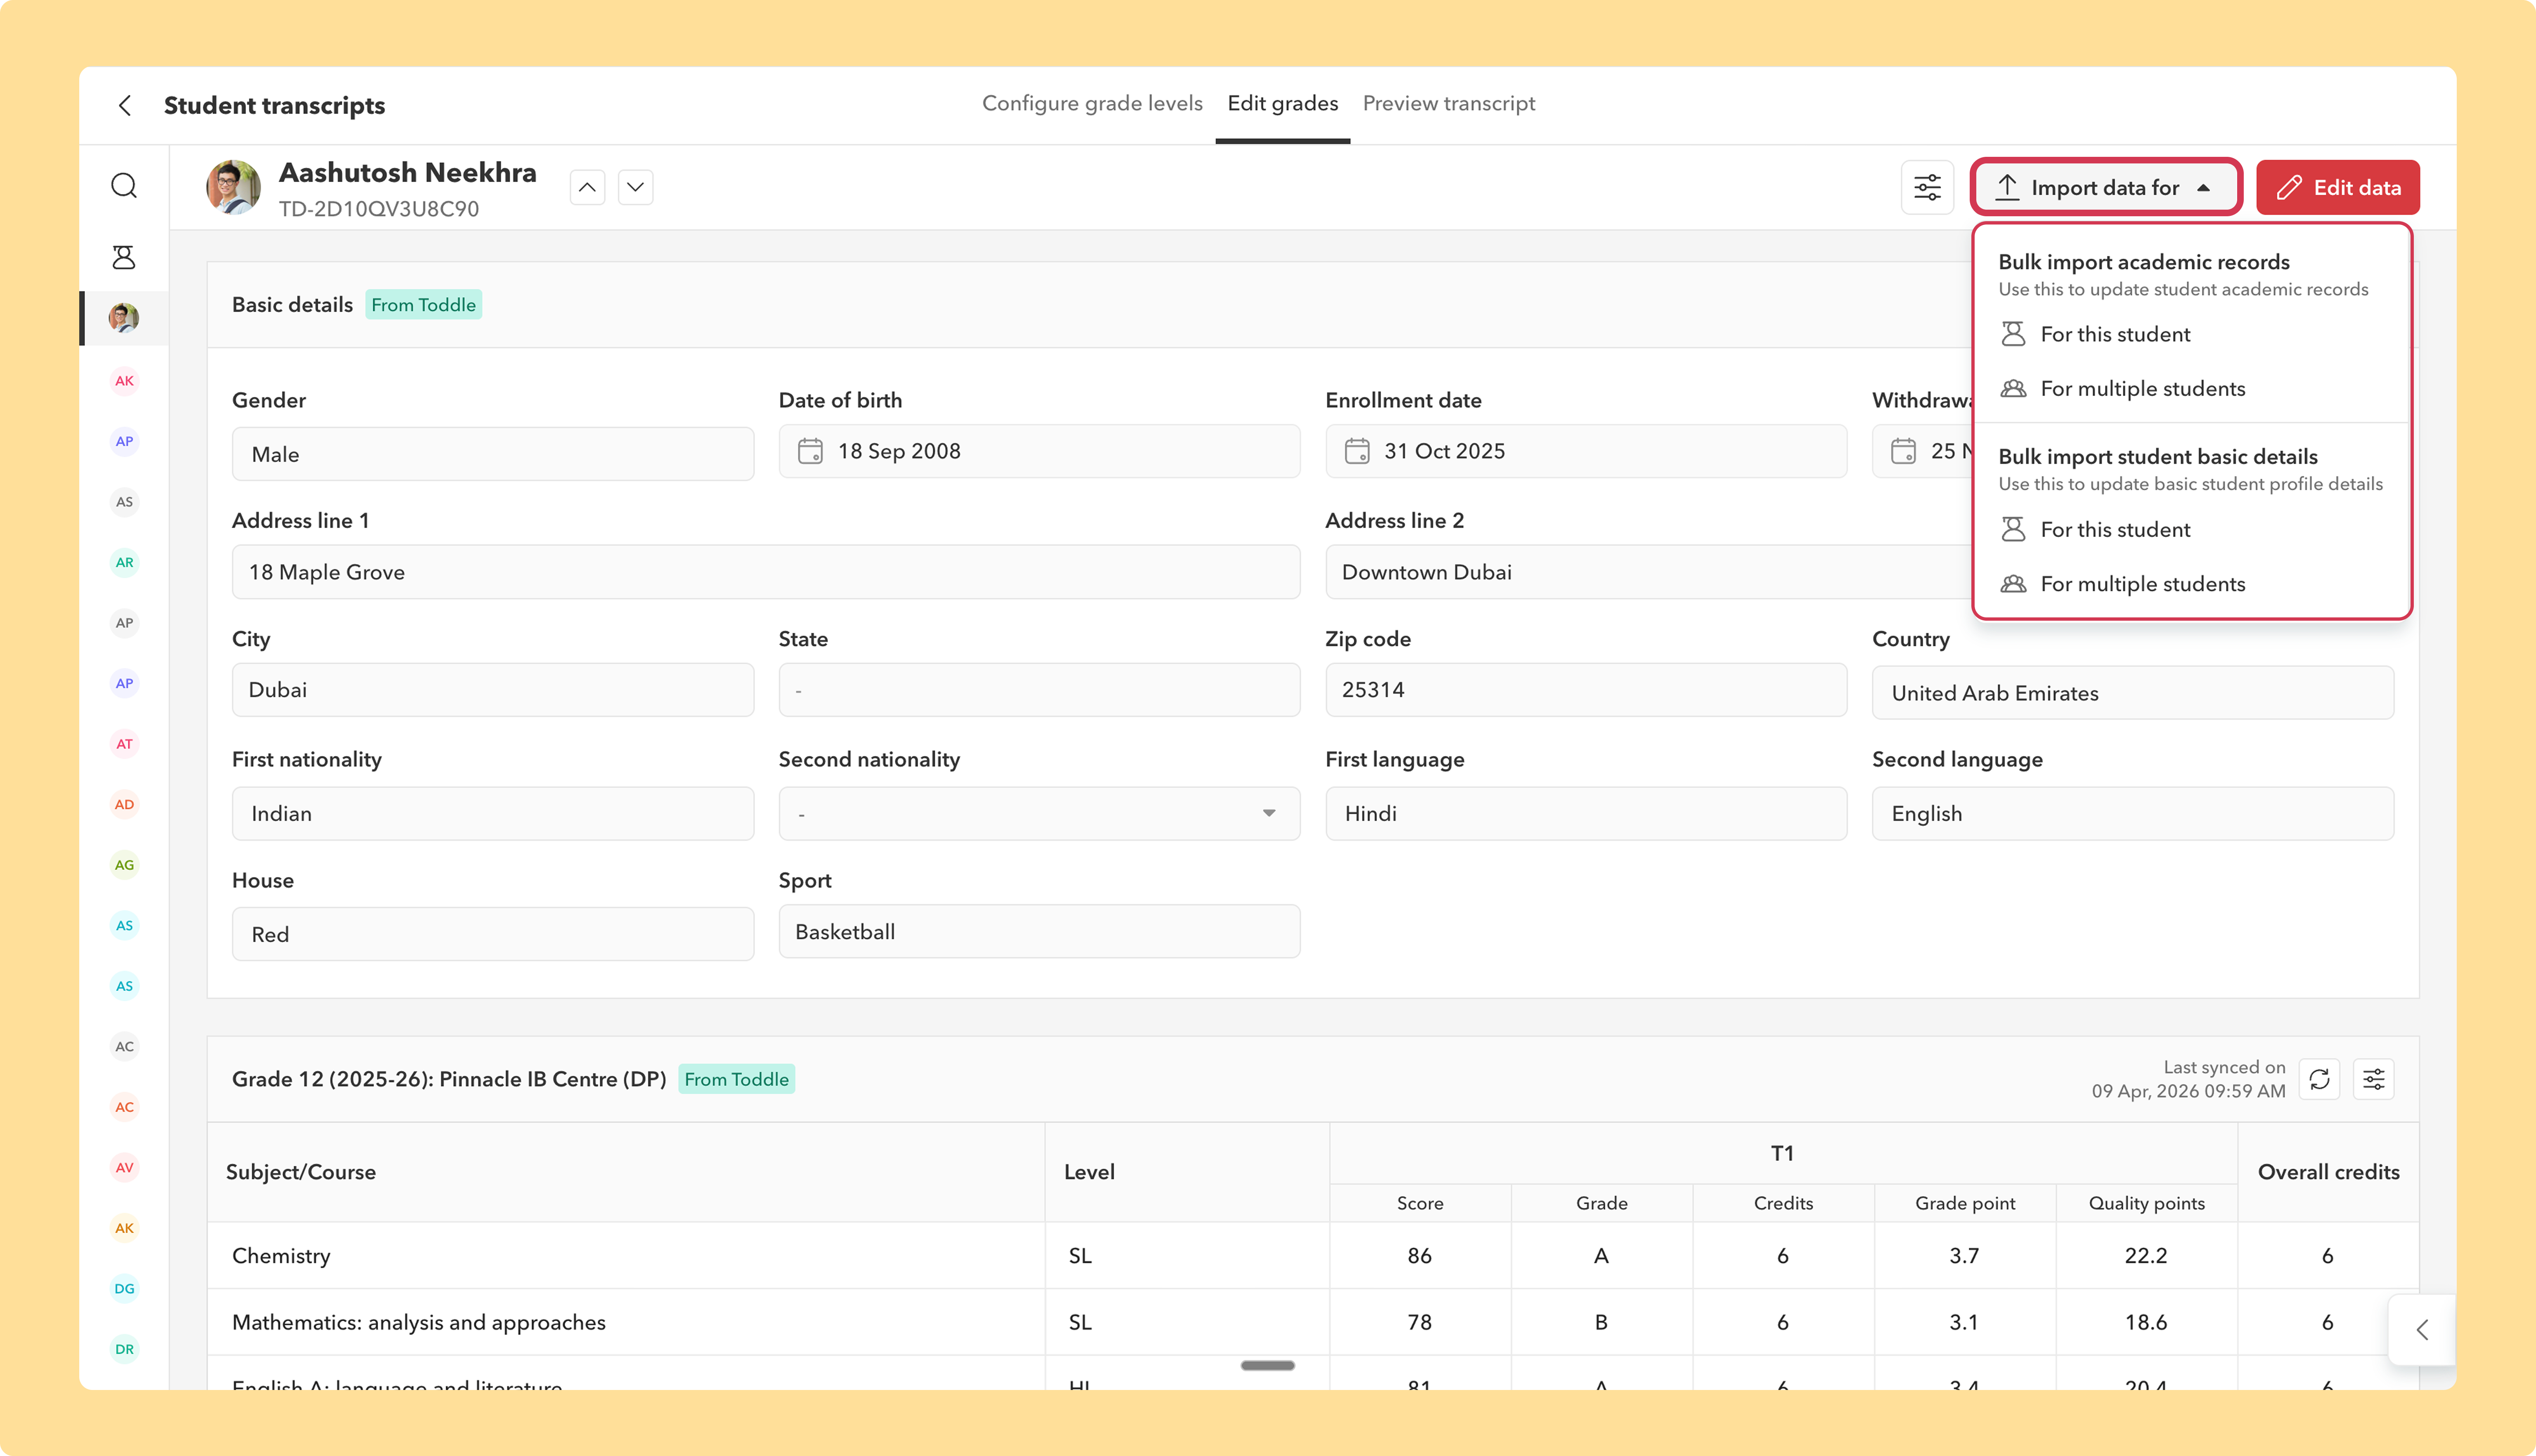This screenshot has width=2536, height=1456.
Task: Switch to Configure grade levels tab
Action: tap(1092, 103)
